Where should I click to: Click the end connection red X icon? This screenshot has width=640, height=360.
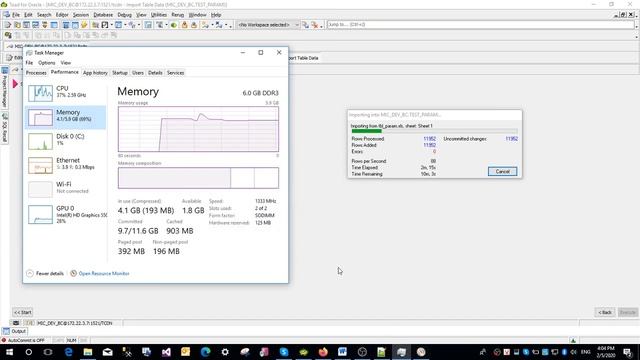pos(314,25)
